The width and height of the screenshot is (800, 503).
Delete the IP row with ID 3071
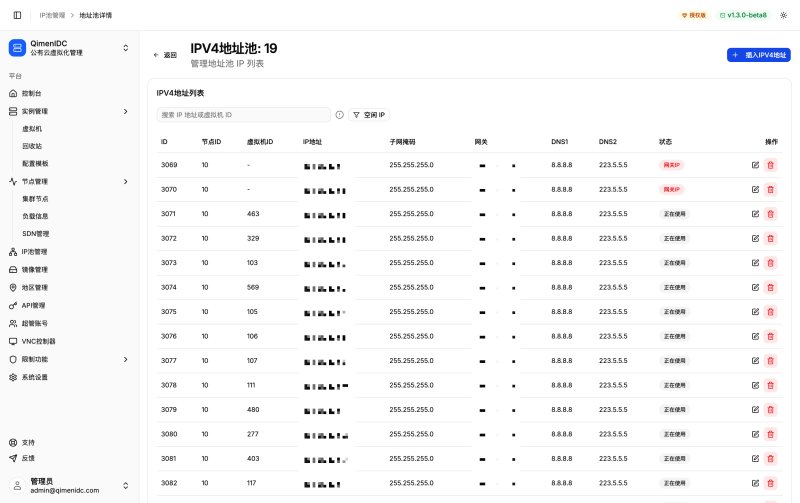coord(770,214)
